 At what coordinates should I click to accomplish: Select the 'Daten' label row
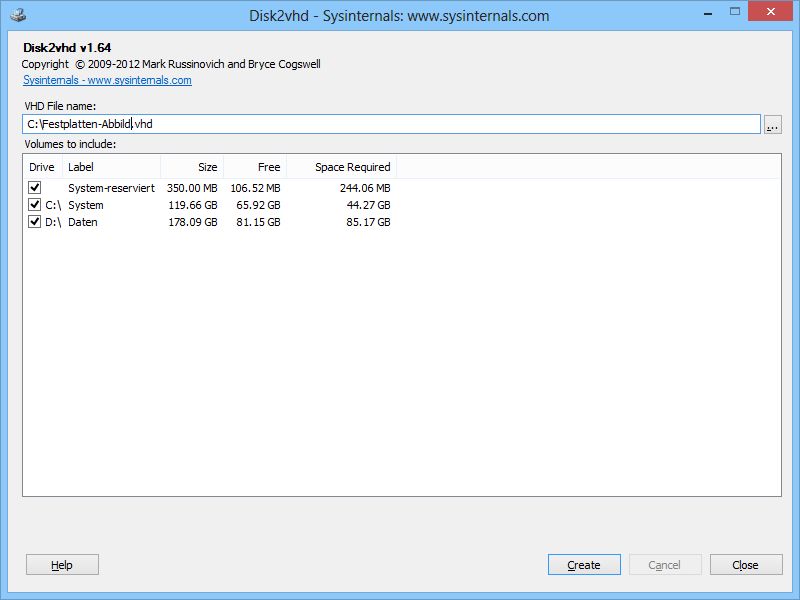(83, 222)
